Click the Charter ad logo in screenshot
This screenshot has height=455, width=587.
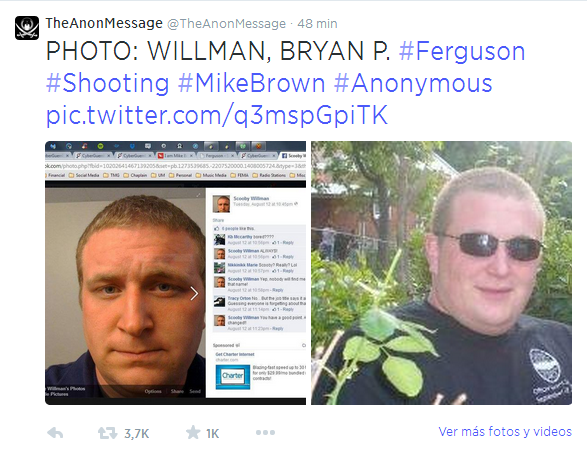pos(232,377)
